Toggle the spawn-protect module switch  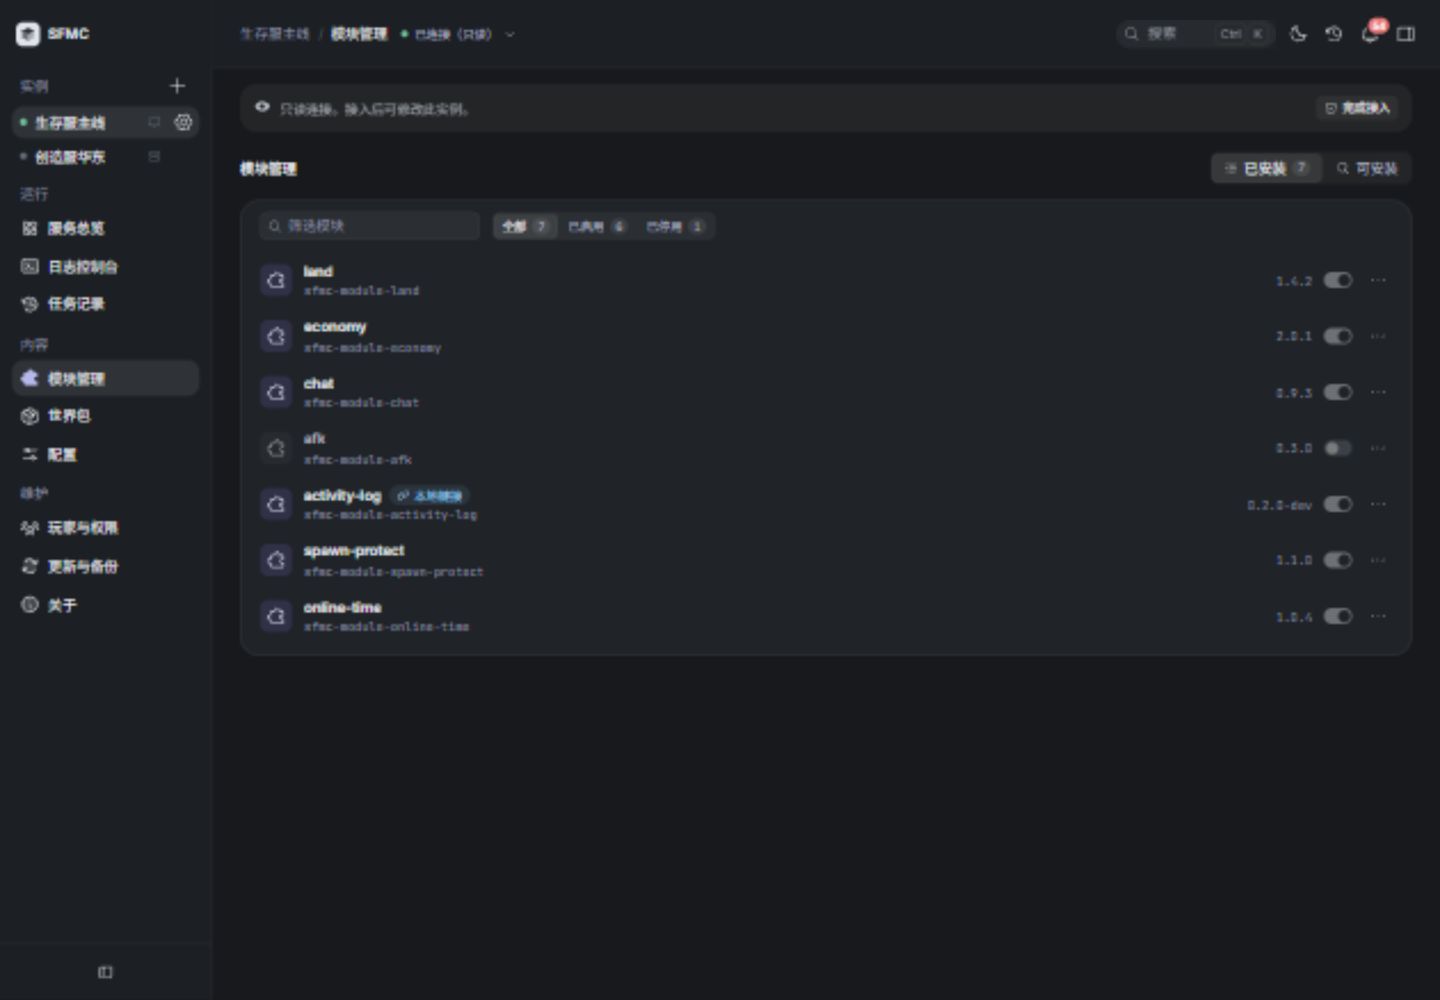(x=1338, y=560)
